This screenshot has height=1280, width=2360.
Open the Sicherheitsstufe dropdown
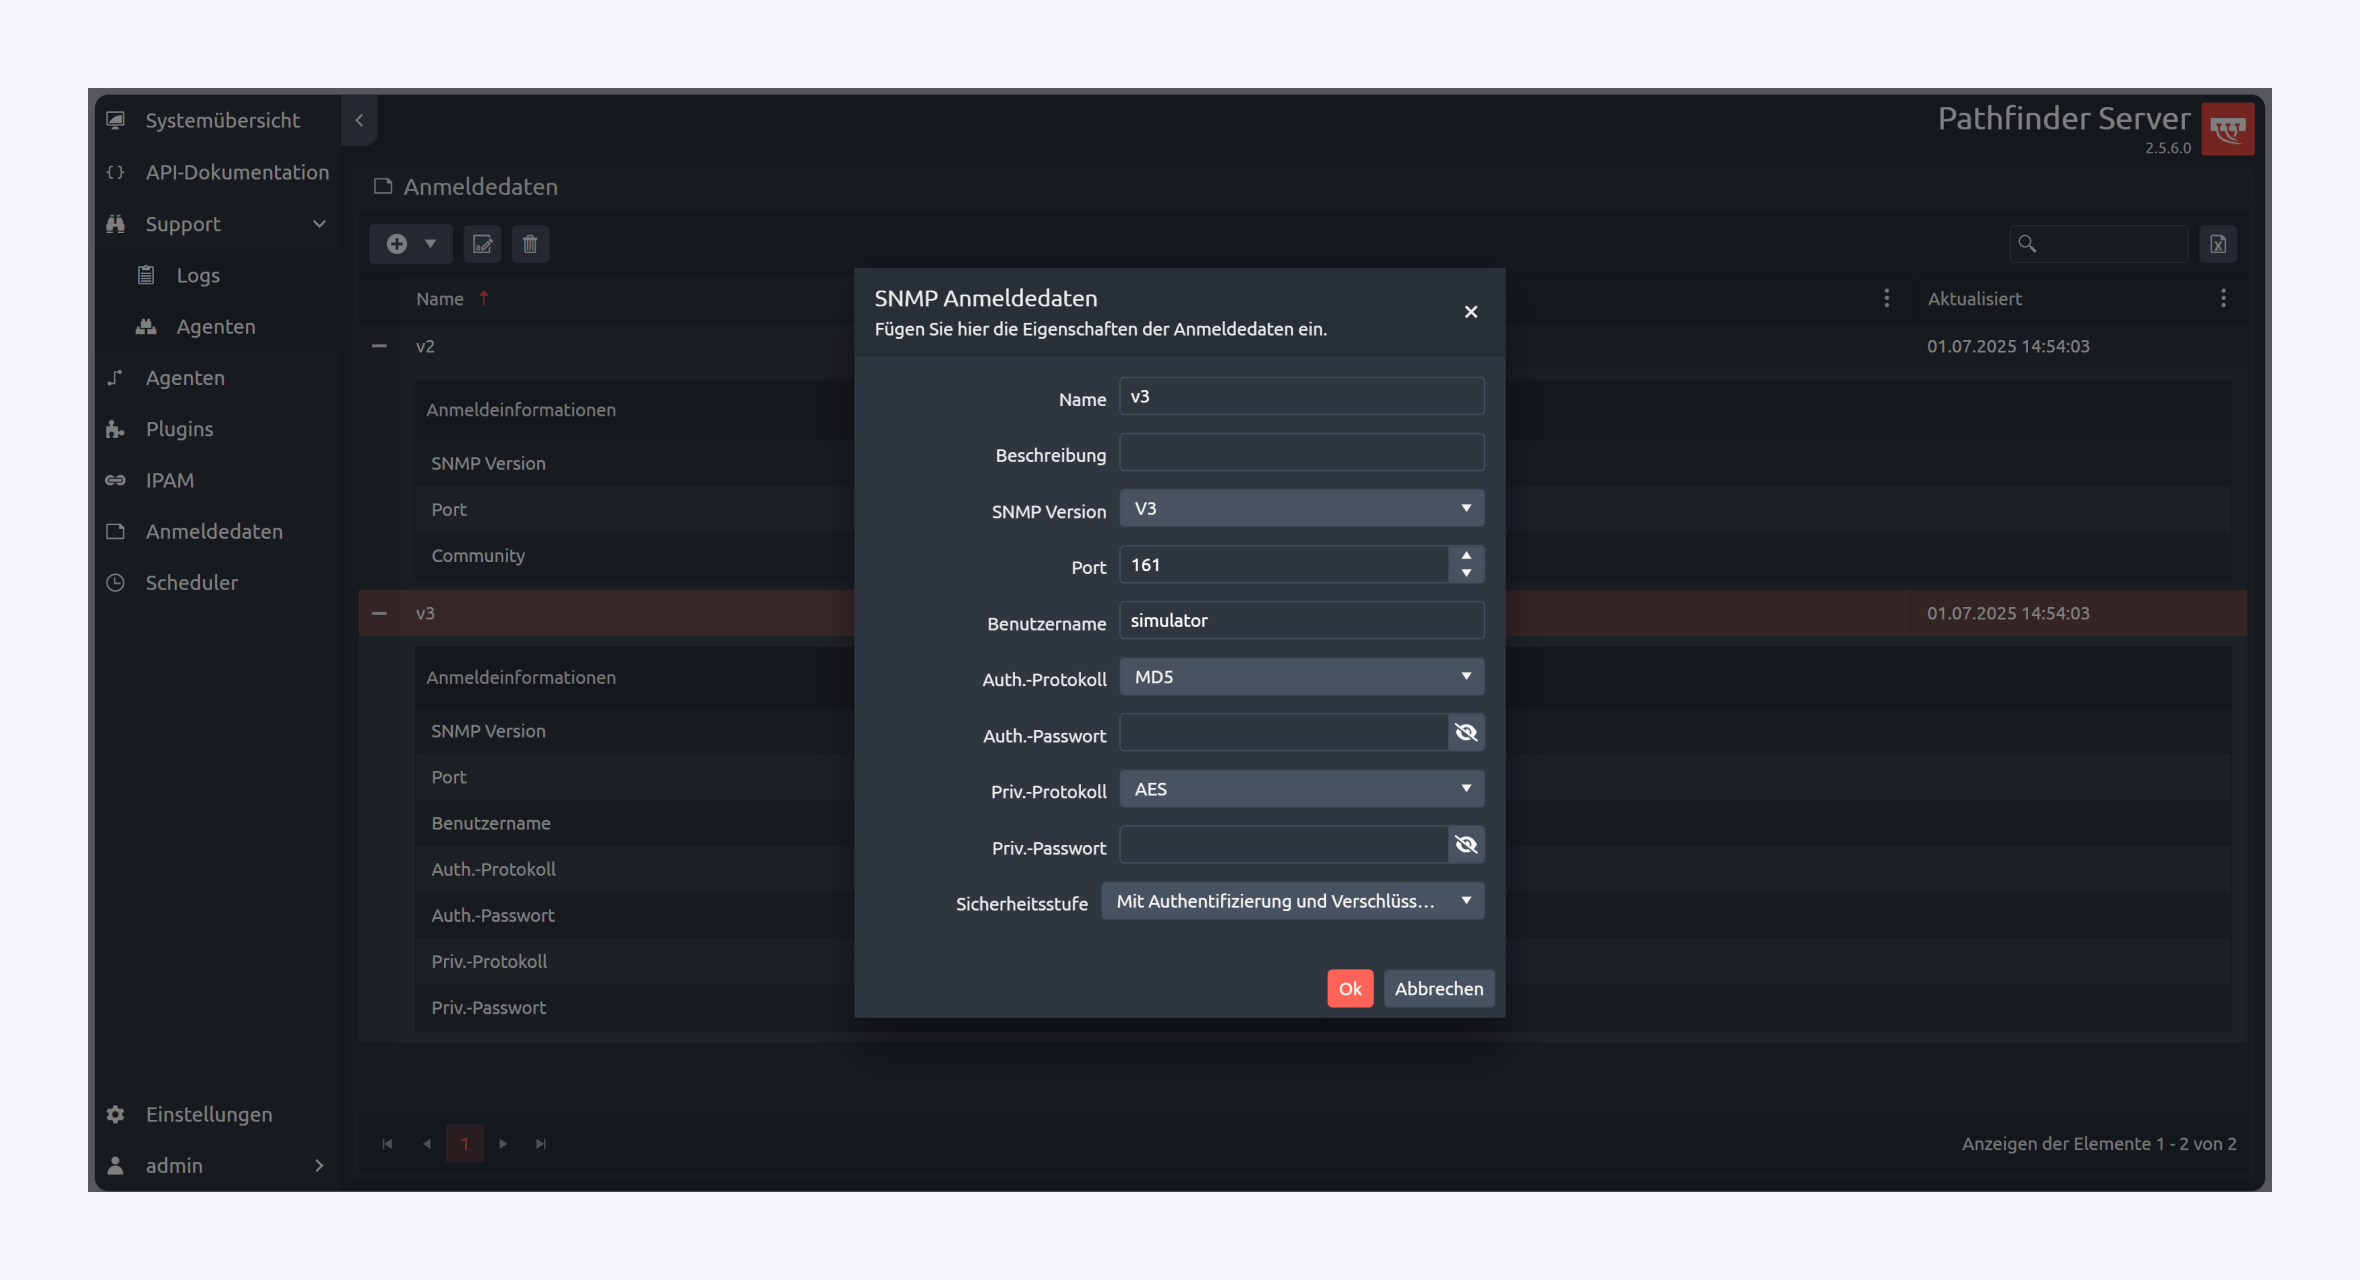pyautogui.click(x=1292, y=901)
